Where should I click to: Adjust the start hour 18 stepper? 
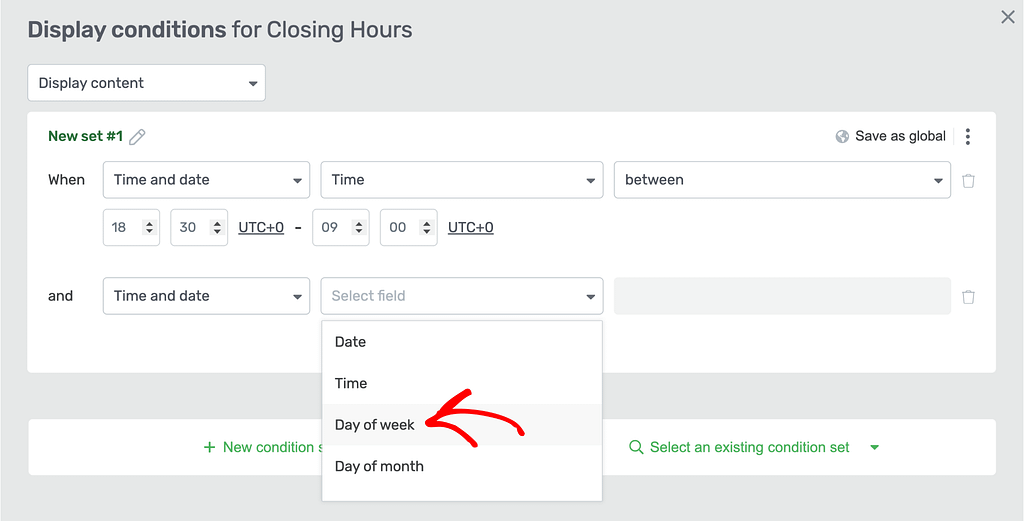pyautogui.click(x=150, y=227)
